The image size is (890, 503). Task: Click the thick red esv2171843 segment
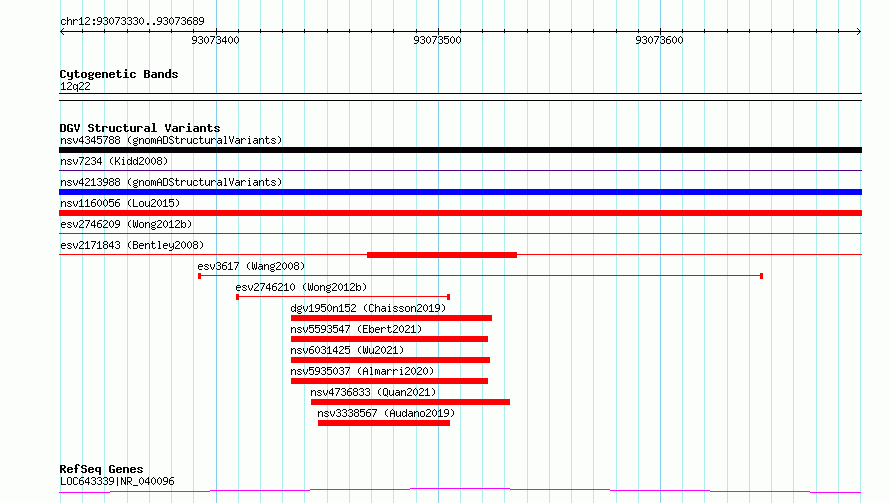click(442, 255)
